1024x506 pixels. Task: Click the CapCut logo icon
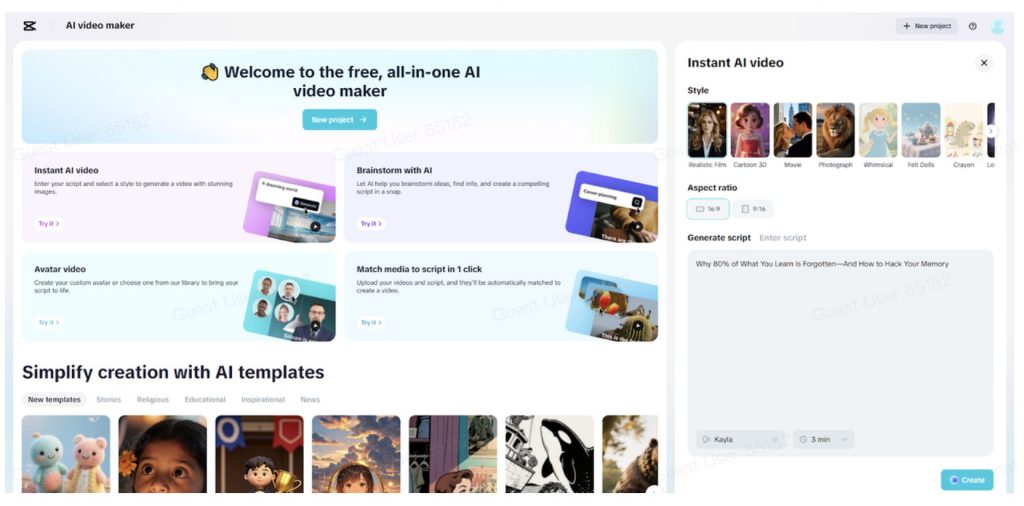[x=30, y=26]
